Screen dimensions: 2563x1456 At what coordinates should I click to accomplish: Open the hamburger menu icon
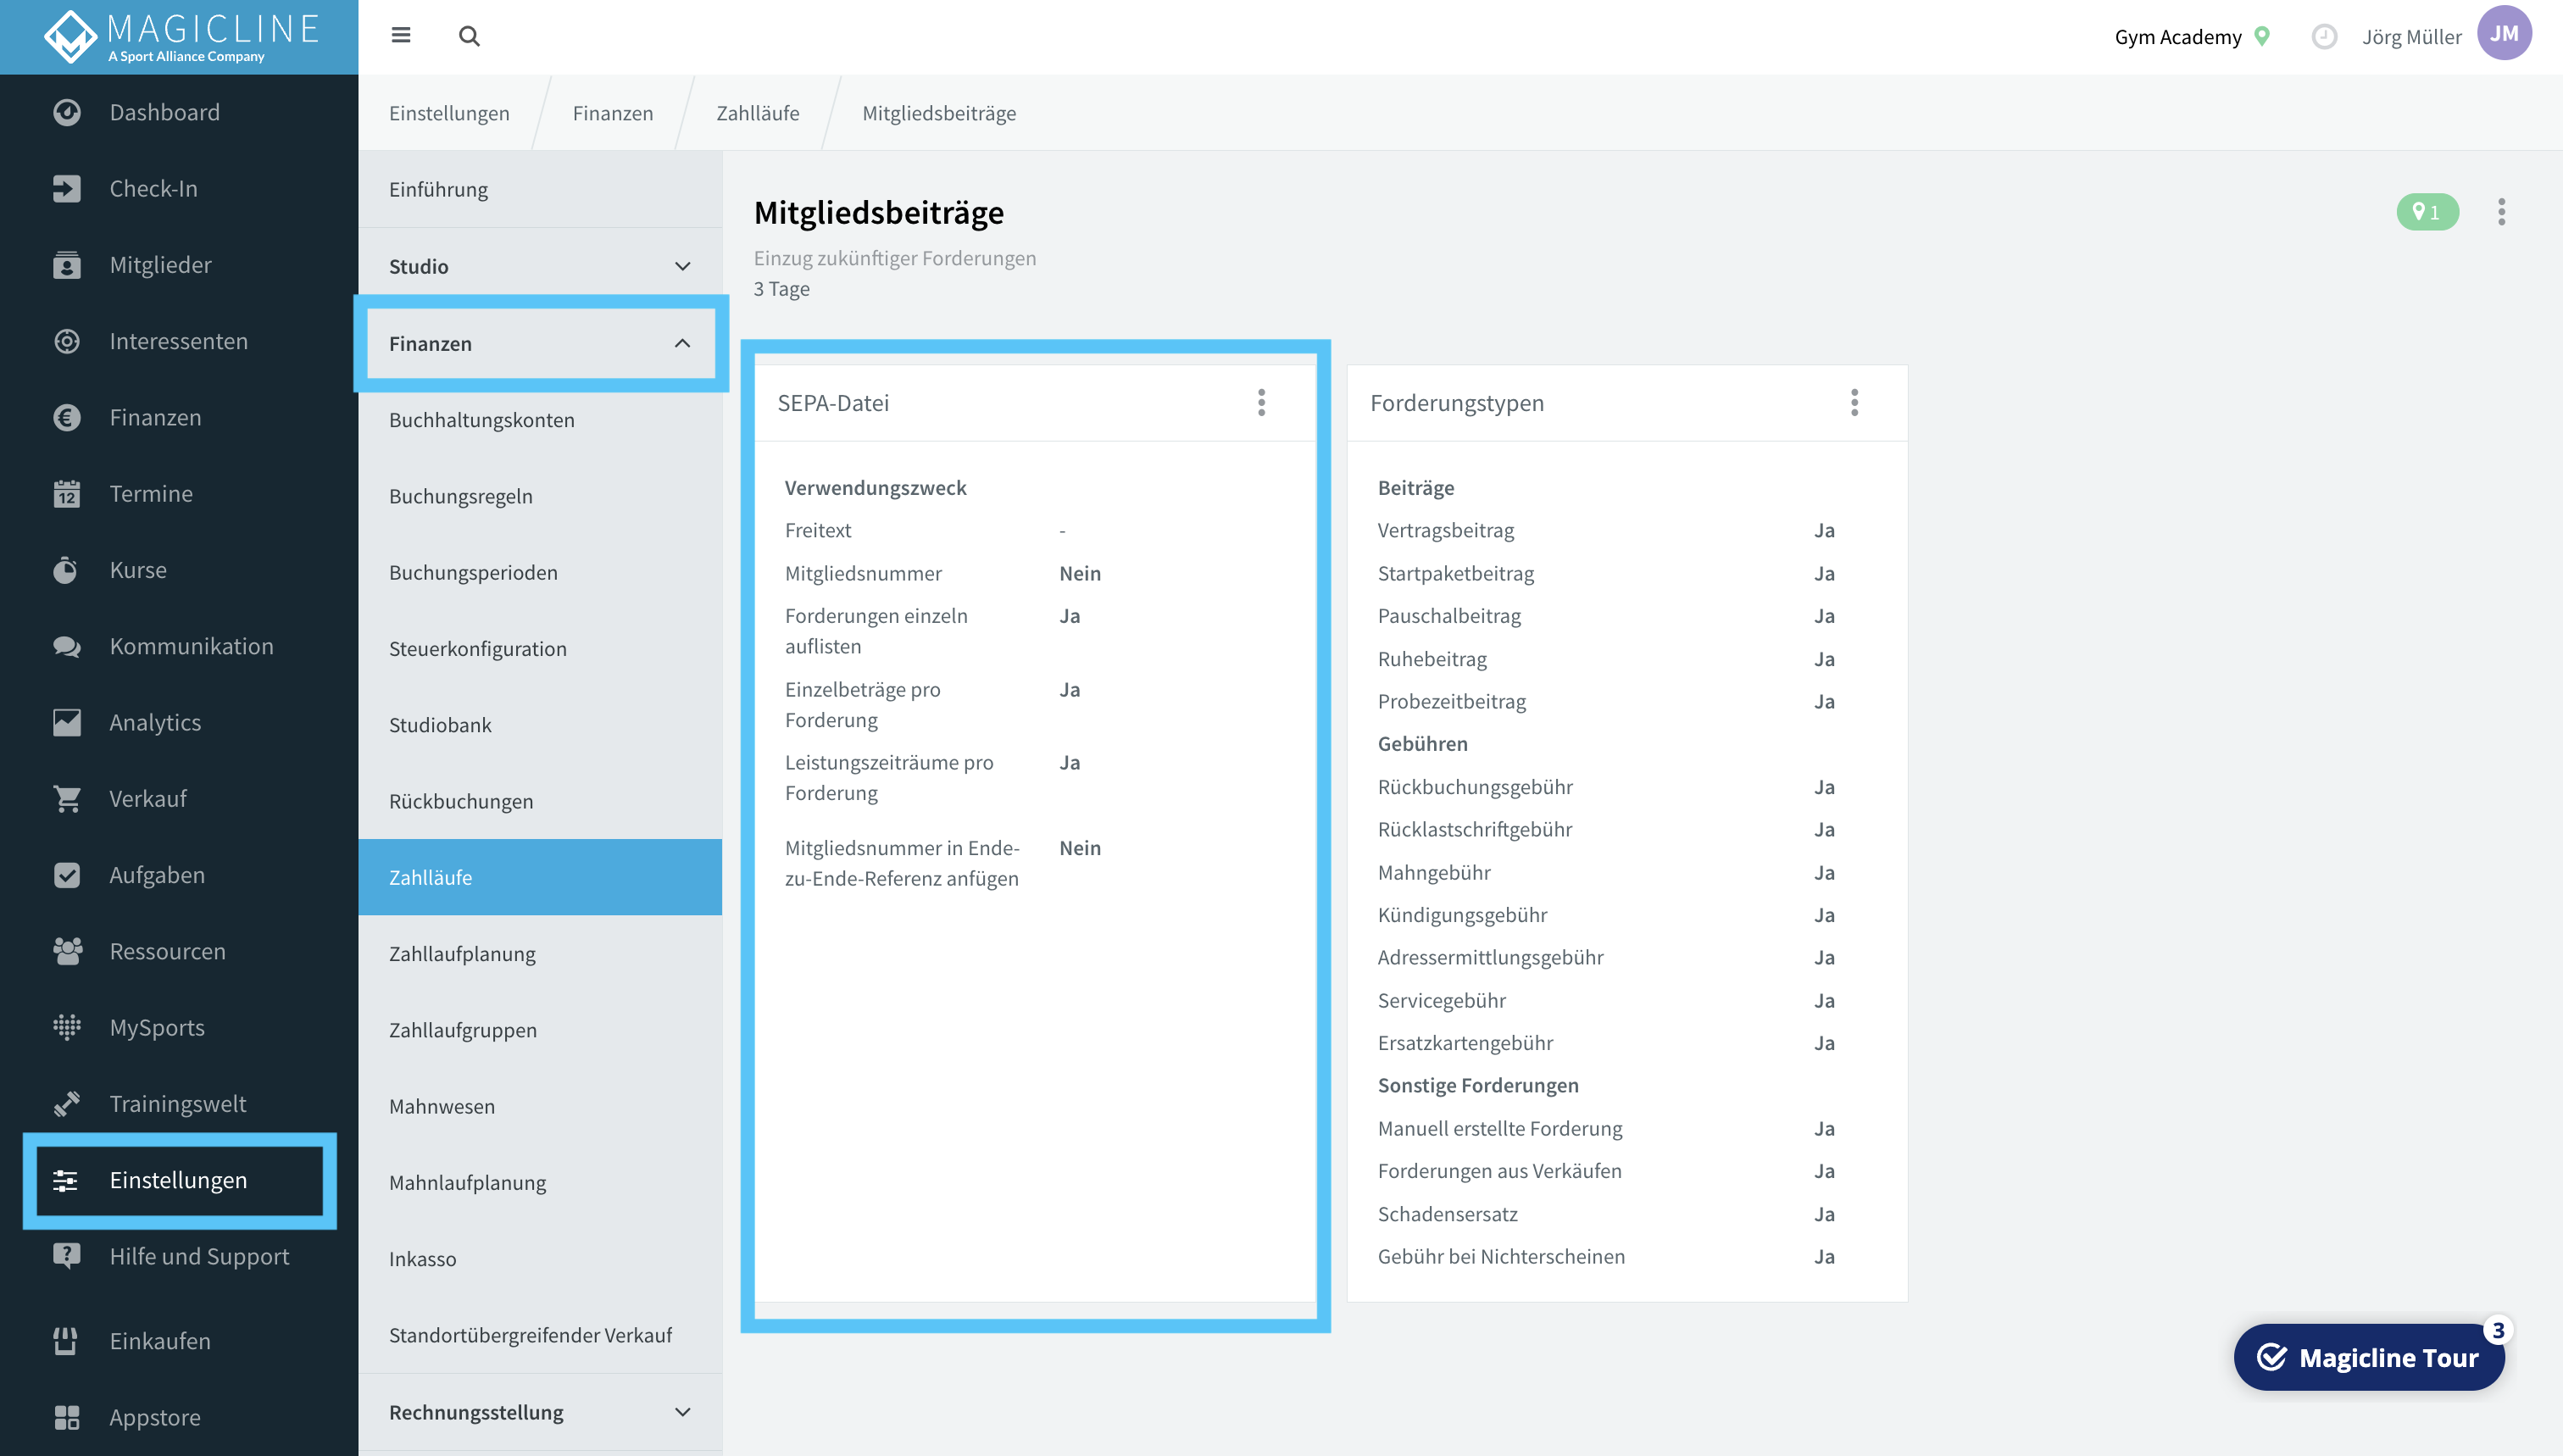click(x=401, y=36)
